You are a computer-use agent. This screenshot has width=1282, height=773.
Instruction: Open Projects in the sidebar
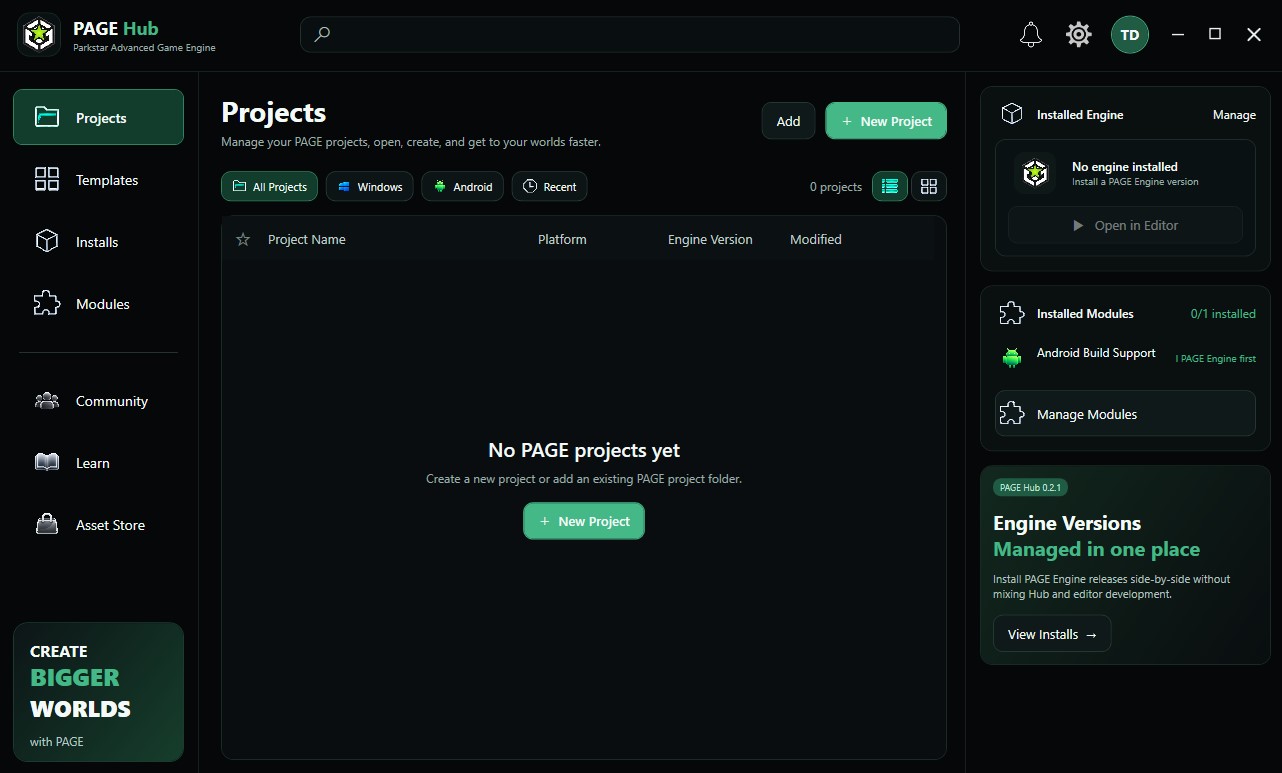click(x=98, y=117)
